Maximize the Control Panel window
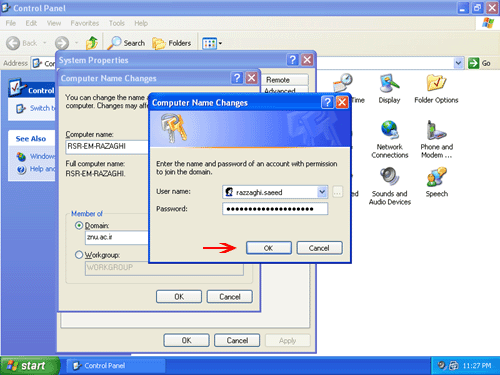Screen dimensions: 500x375 tap(477, 8)
